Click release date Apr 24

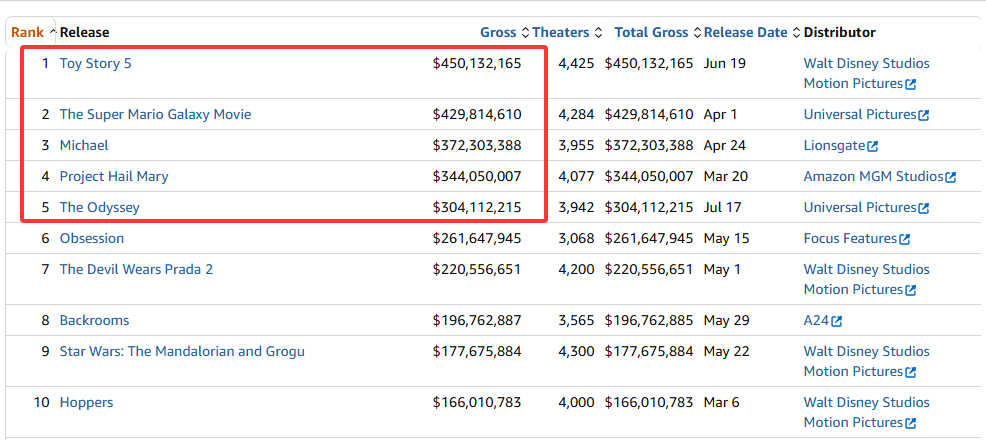(724, 145)
